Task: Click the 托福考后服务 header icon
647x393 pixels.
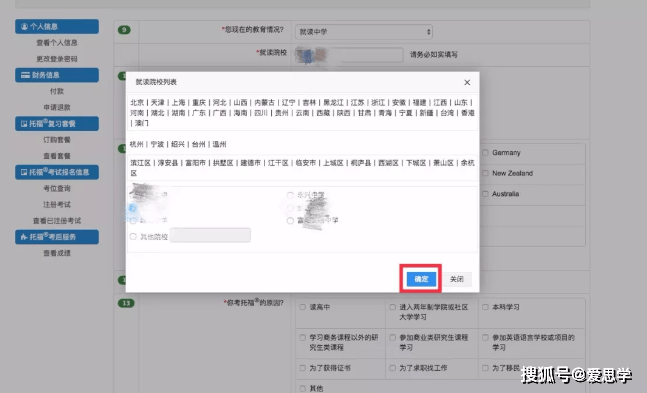Action: (24, 237)
